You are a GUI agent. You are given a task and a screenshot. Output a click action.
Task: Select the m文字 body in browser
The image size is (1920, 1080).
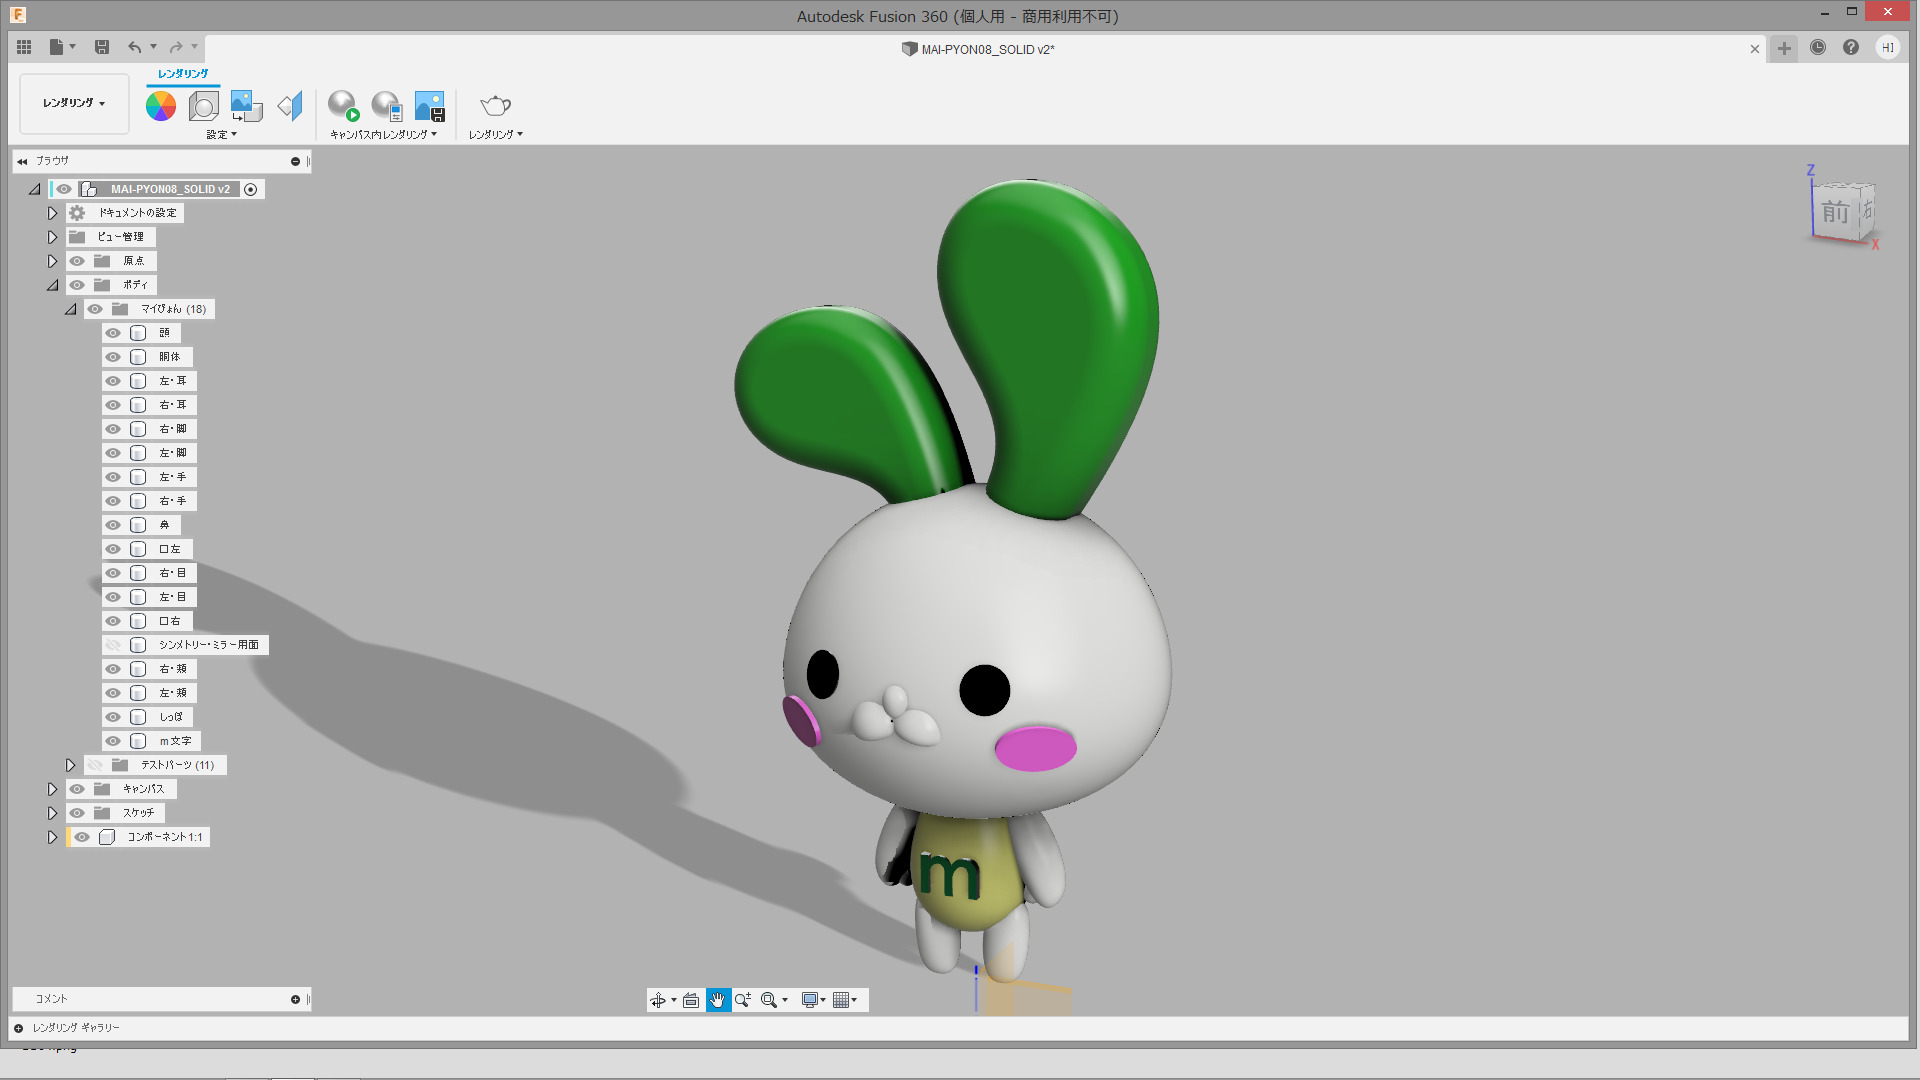[175, 741]
